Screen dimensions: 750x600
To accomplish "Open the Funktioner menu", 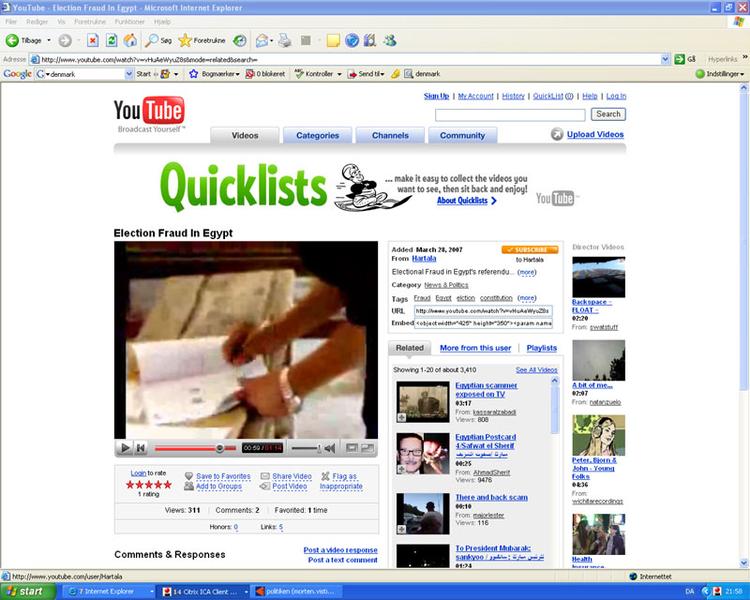I will pyautogui.click(x=129, y=22).
